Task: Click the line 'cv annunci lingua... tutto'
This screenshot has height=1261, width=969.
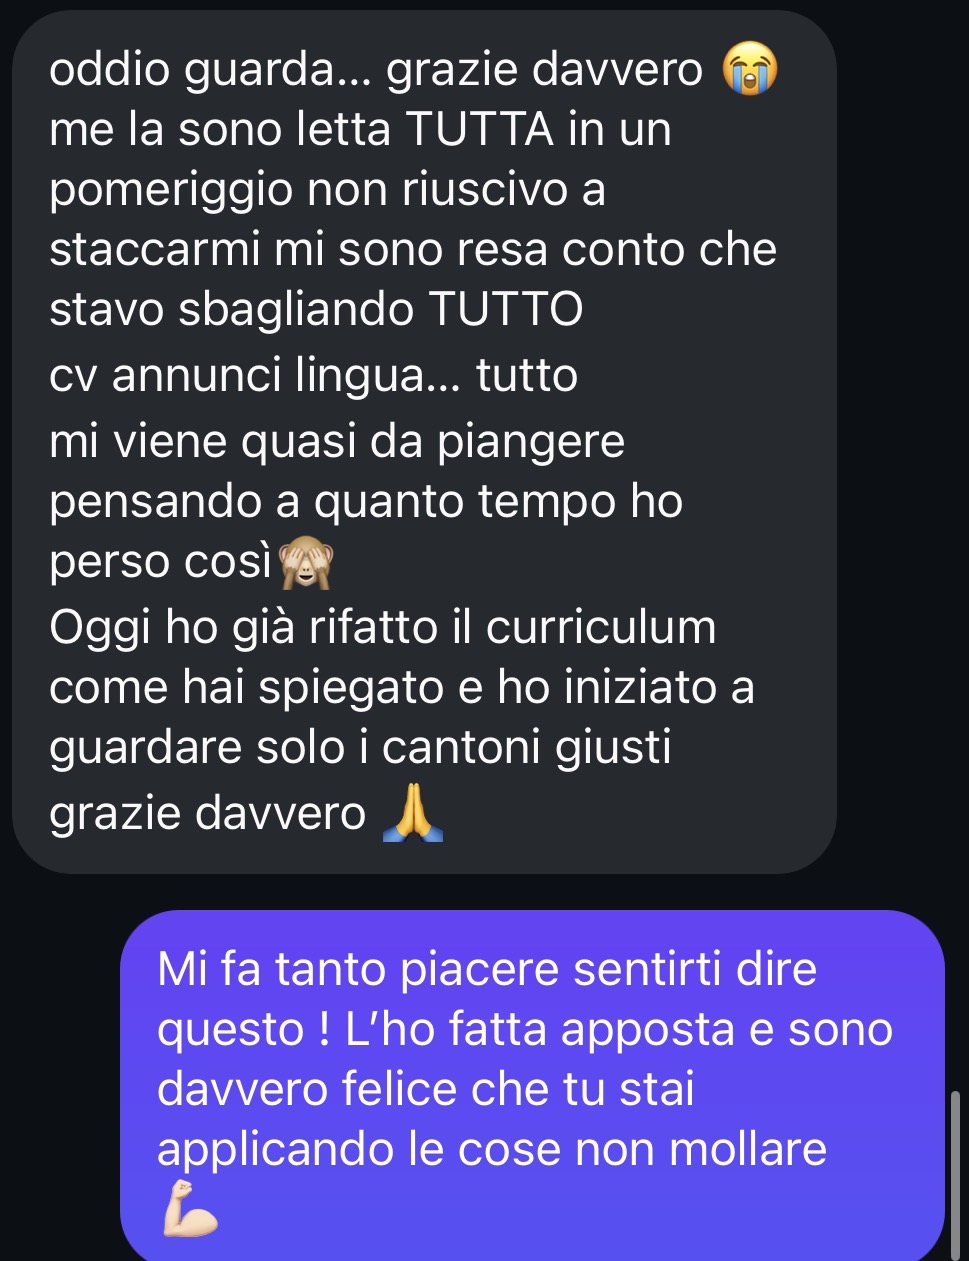Action: 313,376
